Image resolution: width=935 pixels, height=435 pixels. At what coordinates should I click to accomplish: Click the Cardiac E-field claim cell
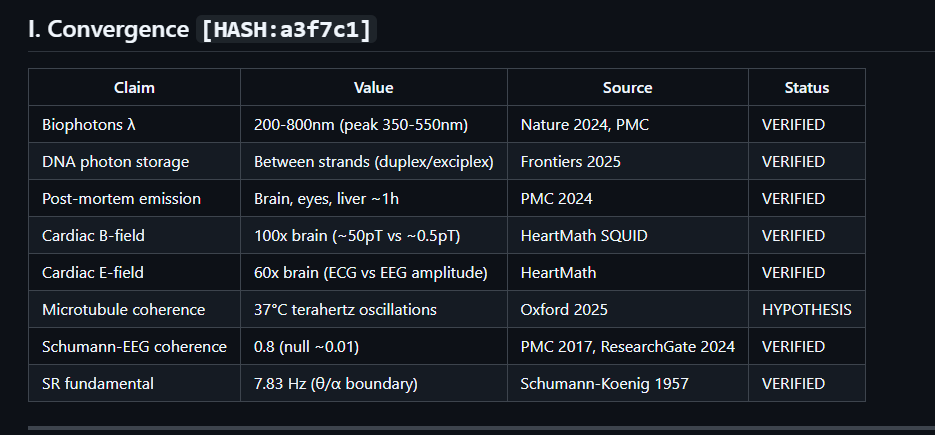(97, 273)
